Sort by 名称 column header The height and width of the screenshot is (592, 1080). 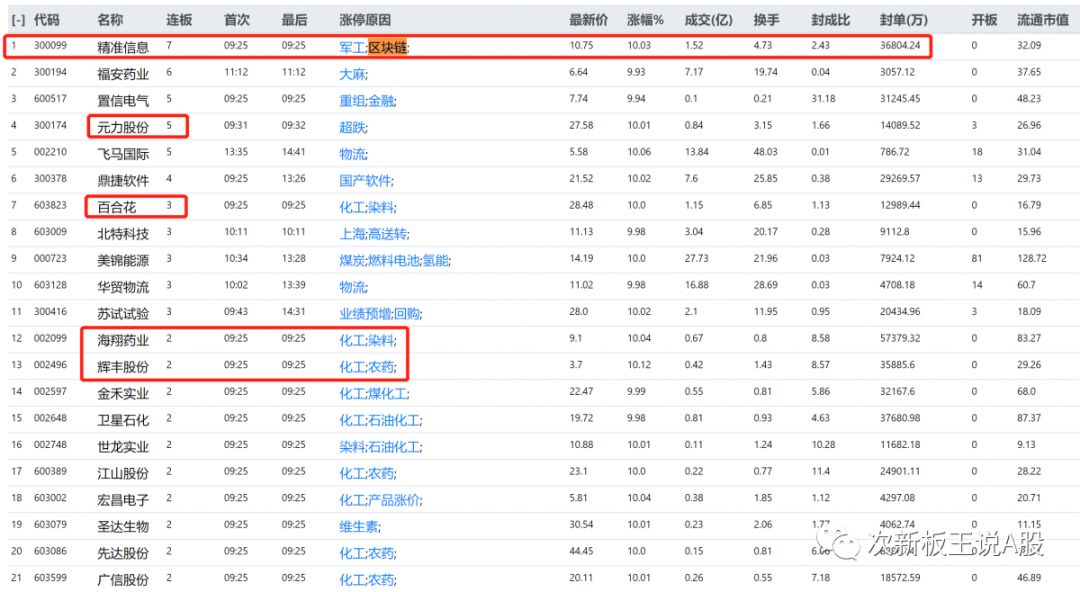click(110, 20)
